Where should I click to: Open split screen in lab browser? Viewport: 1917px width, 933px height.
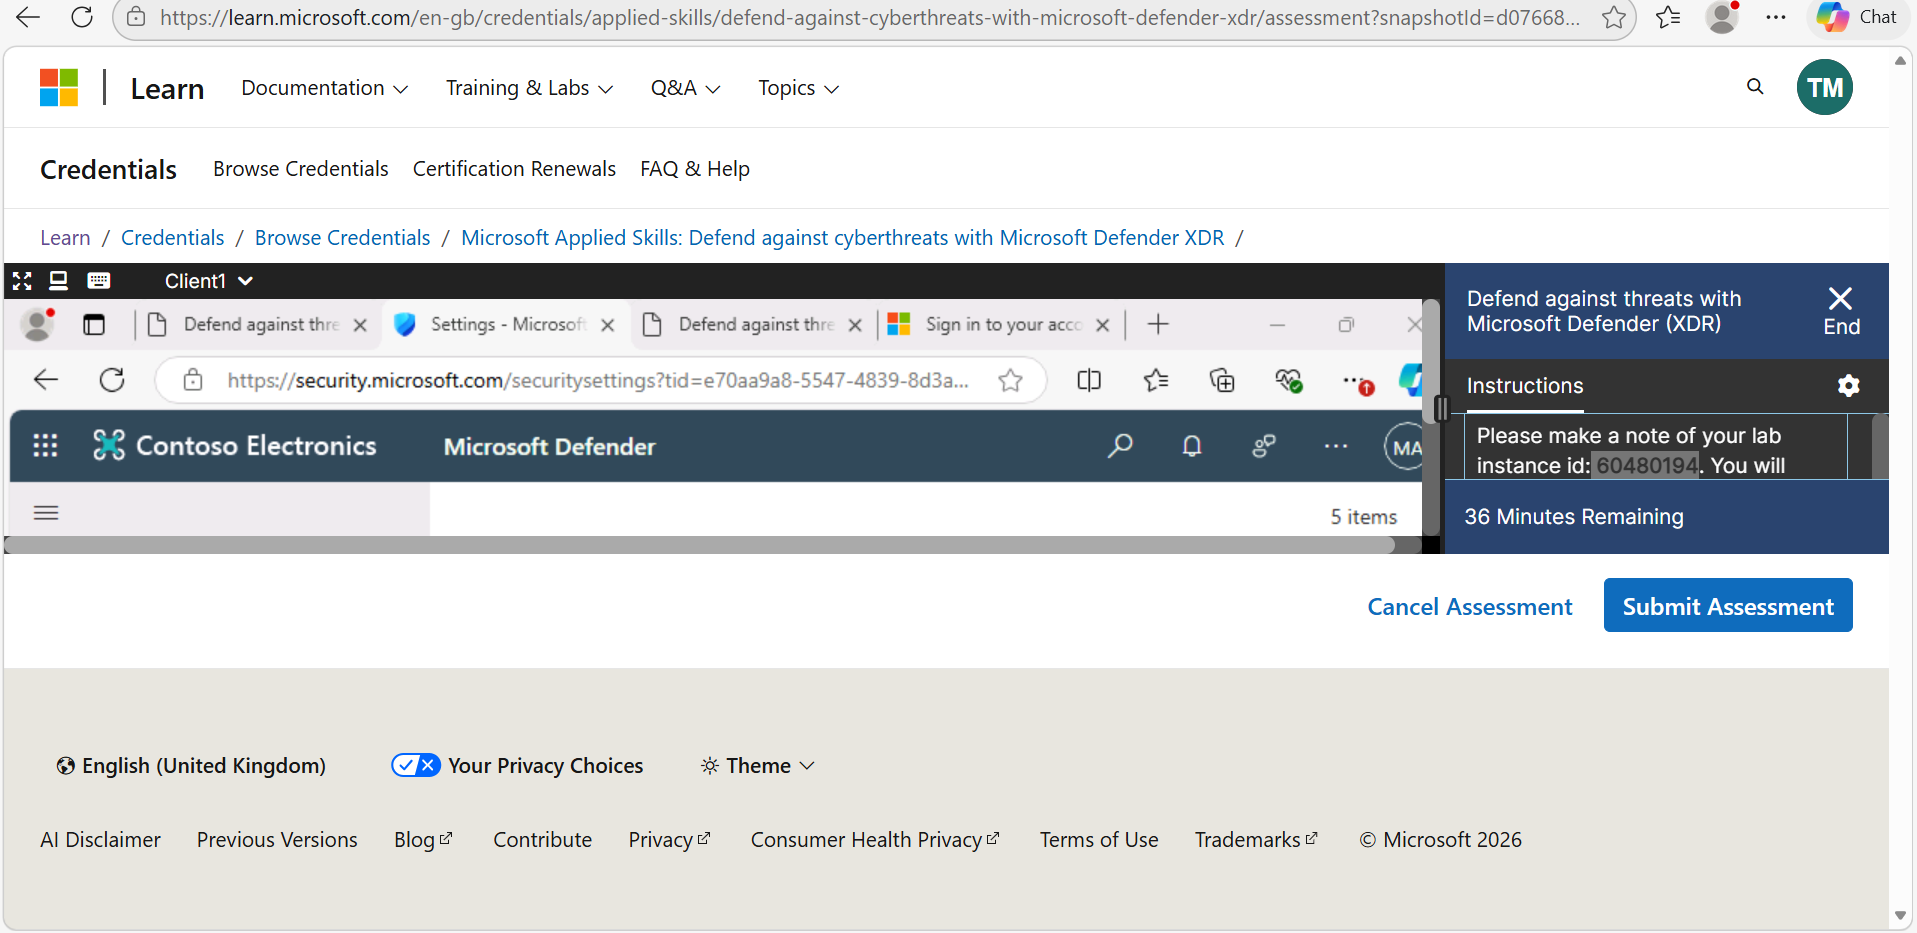click(x=1089, y=380)
